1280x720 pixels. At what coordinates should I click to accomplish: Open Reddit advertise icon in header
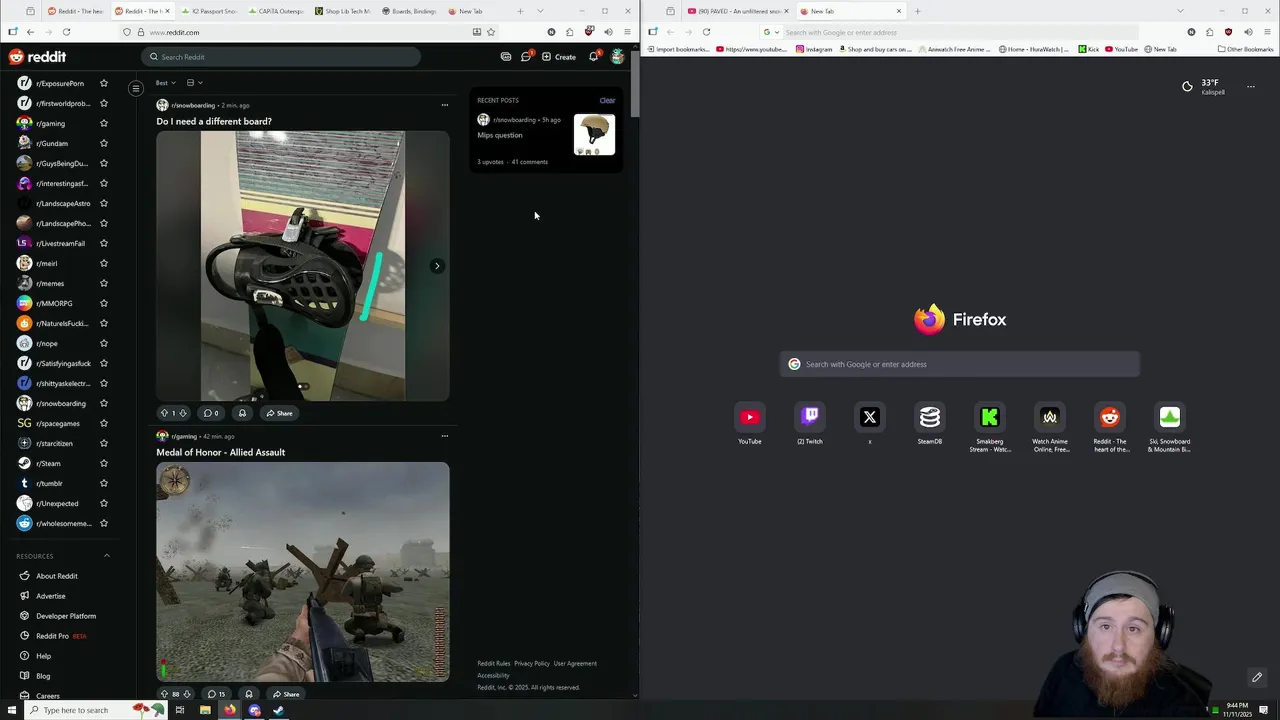506,57
